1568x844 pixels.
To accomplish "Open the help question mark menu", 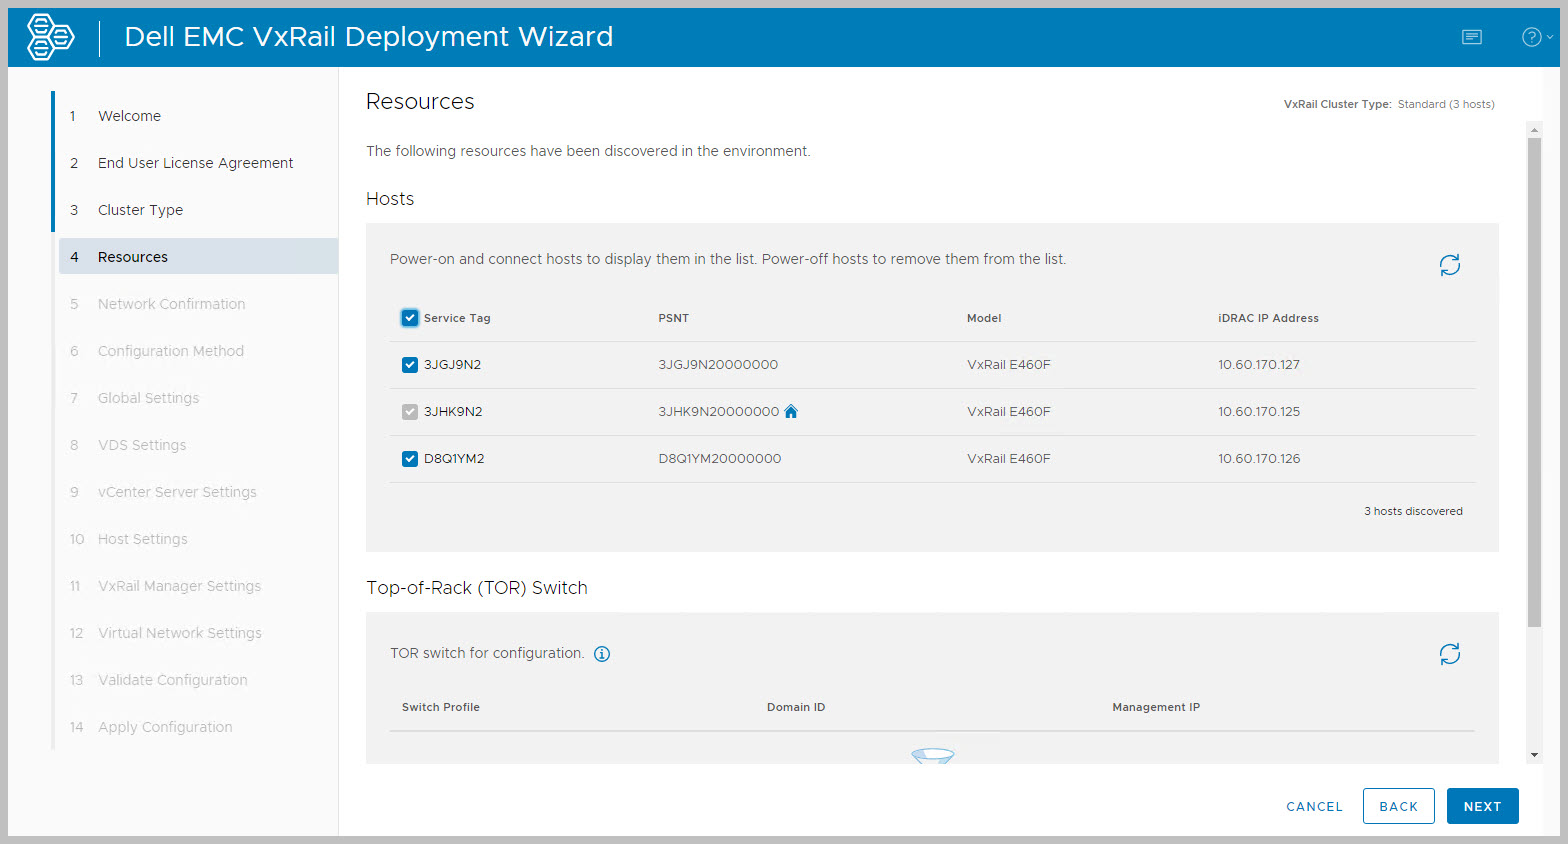I will tap(1534, 37).
